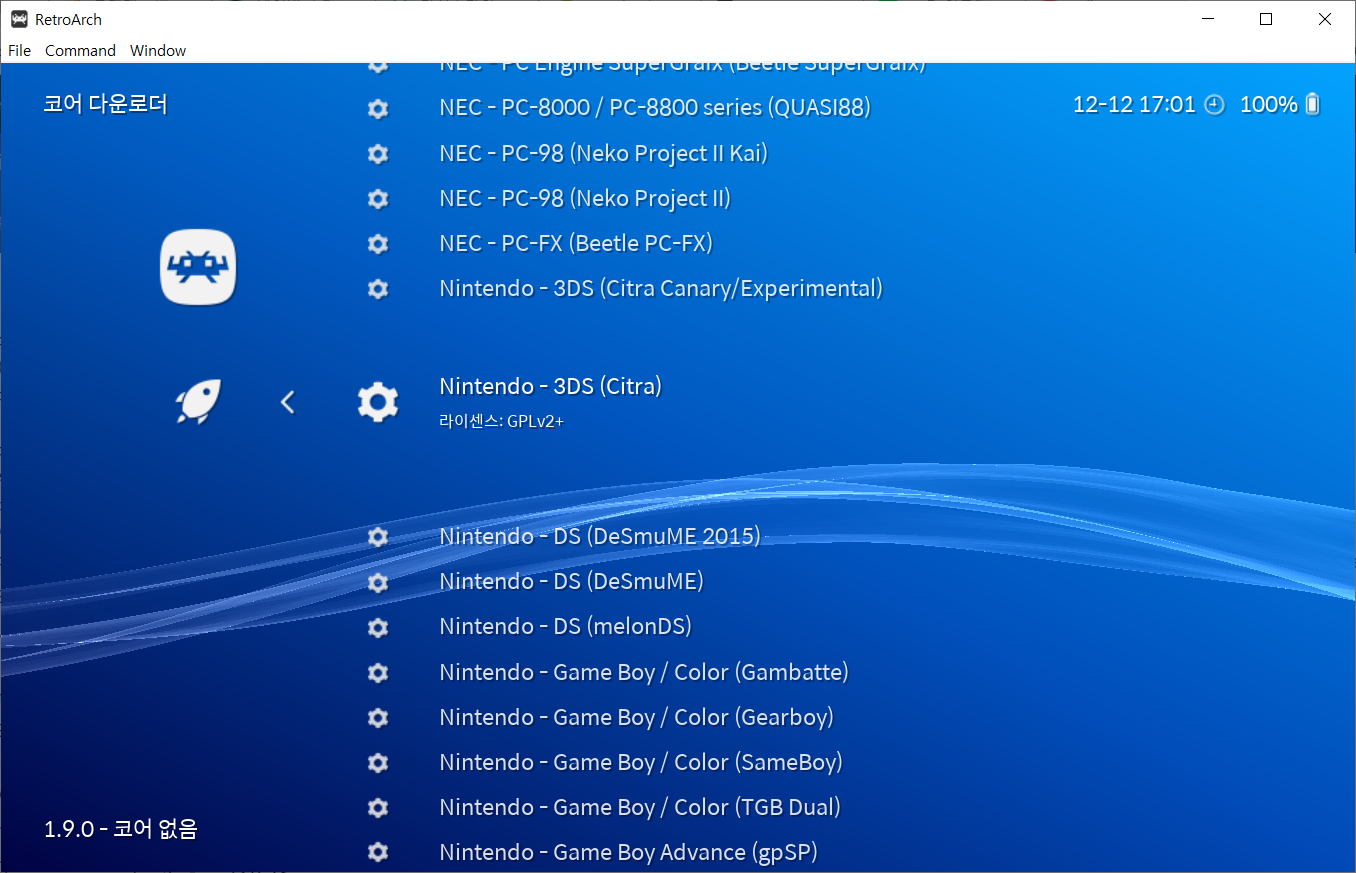Click the 100% battery percentage text
Screen dimensions: 1356x873
click(1268, 104)
